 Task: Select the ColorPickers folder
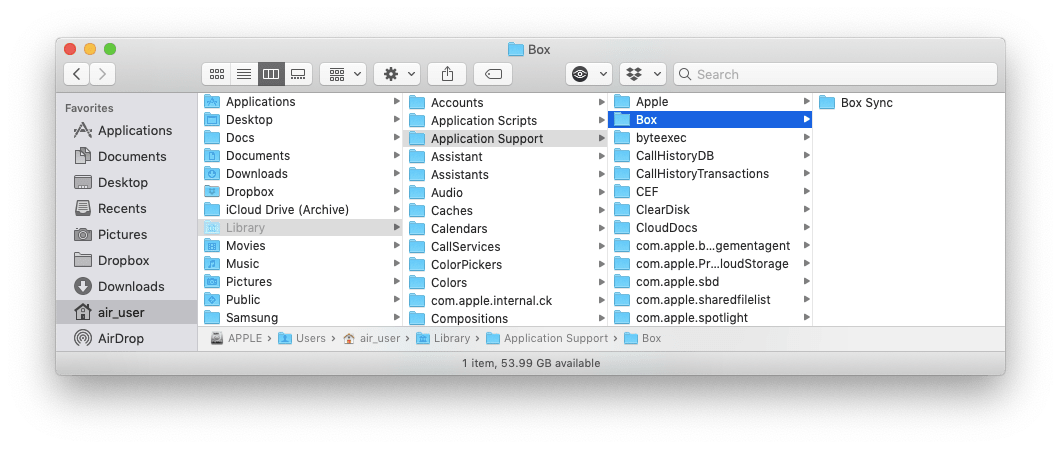coord(505,264)
